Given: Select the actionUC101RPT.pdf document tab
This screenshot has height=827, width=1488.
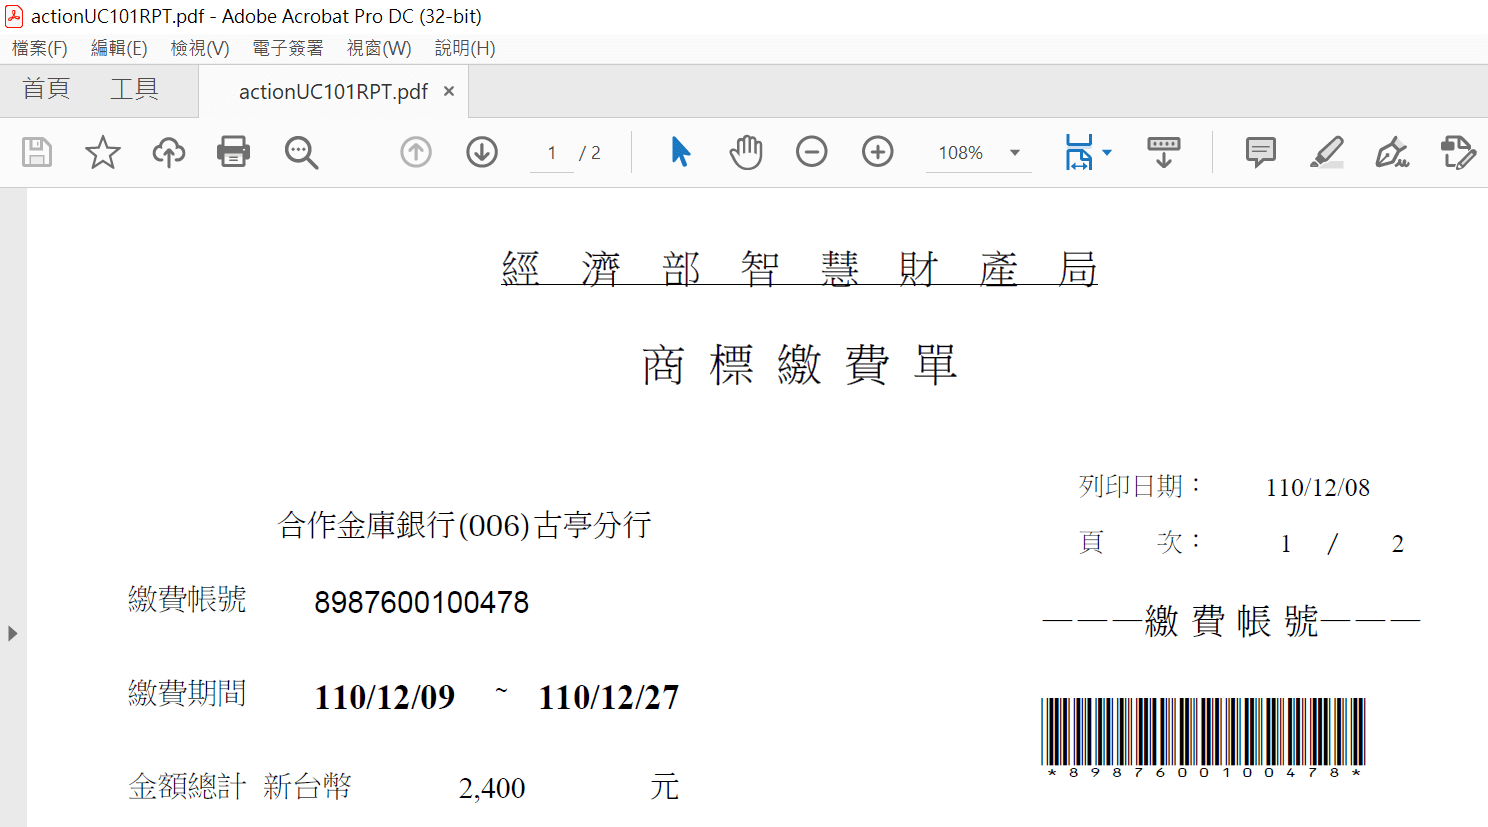Looking at the screenshot, I should (333, 92).
